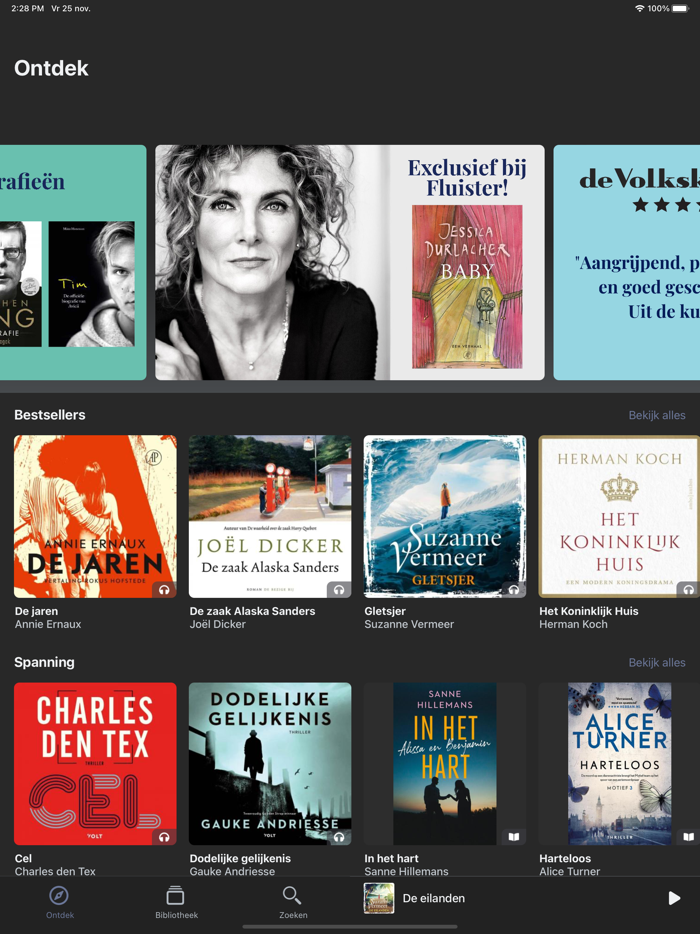Screen dimensions: 700x934
Task: Open the de Volkskrant review banner
Action: coord(627,262)
